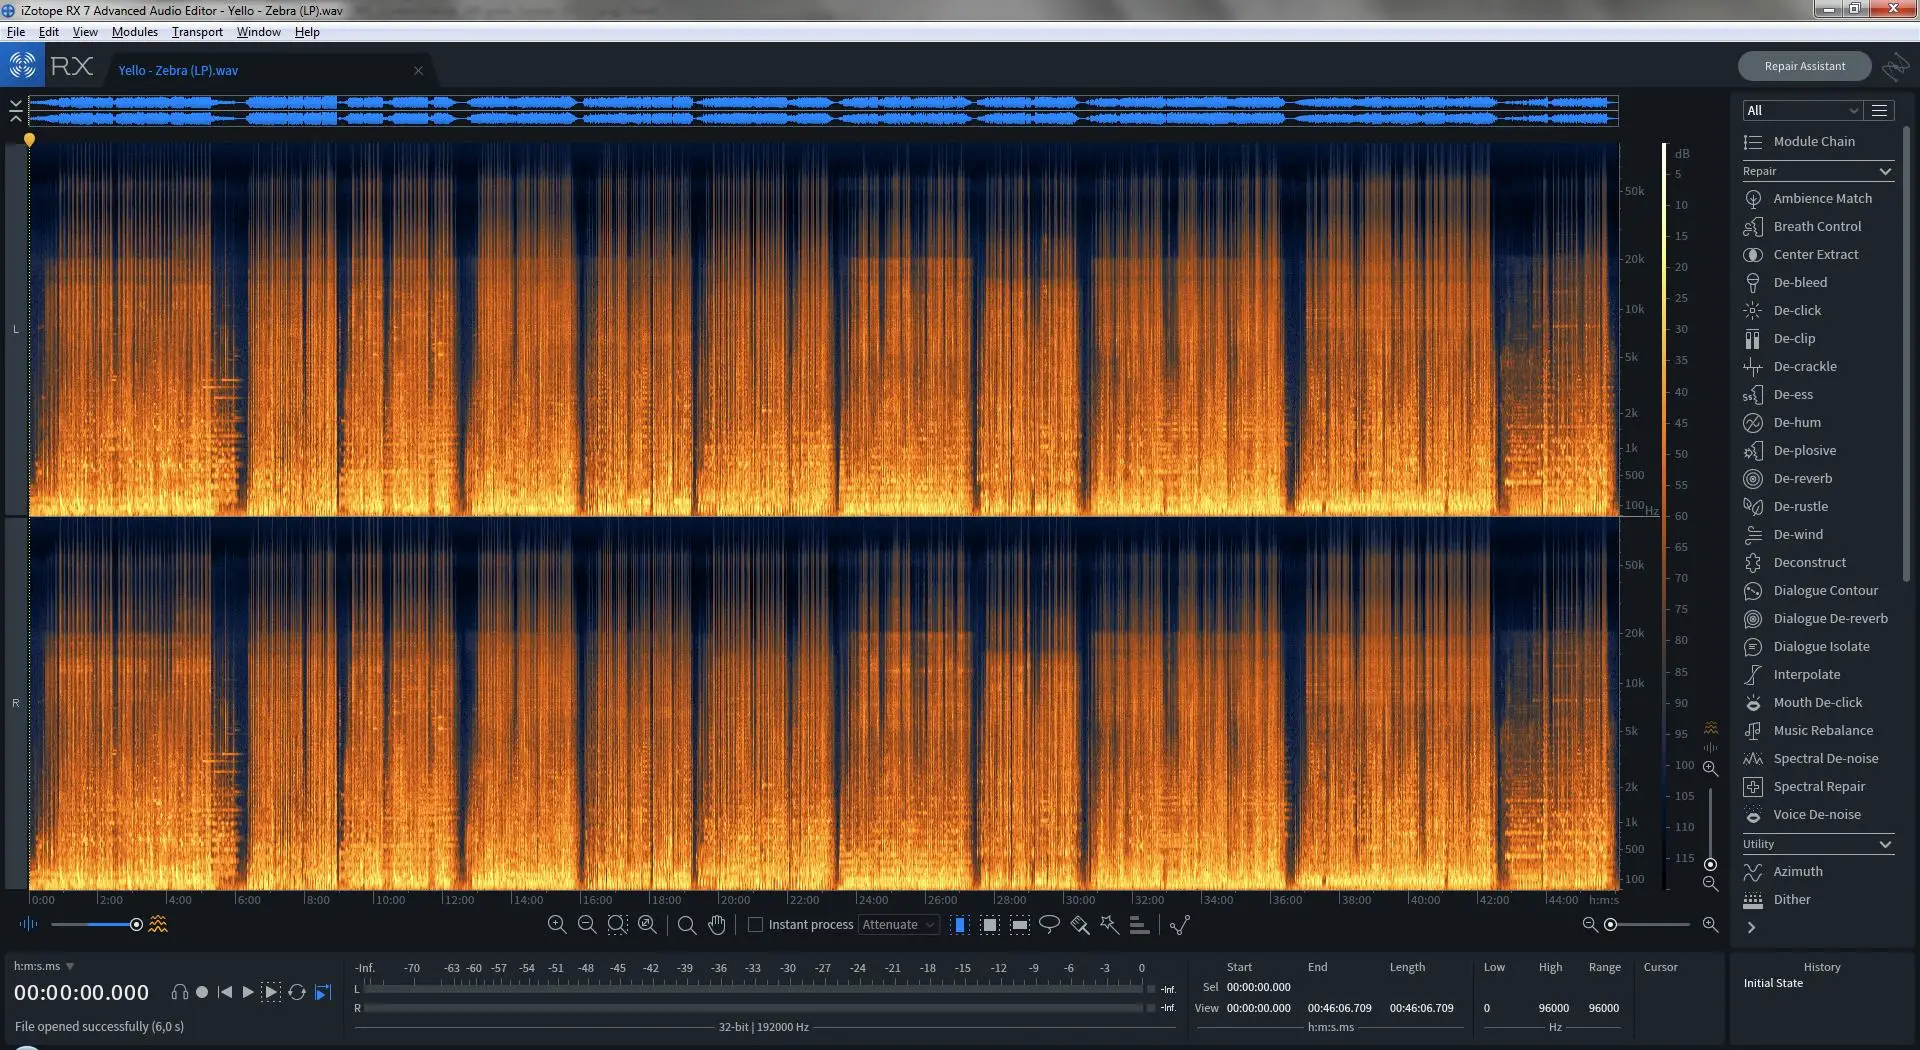Click the zoom out icon in toolbar

coord(587,924)
